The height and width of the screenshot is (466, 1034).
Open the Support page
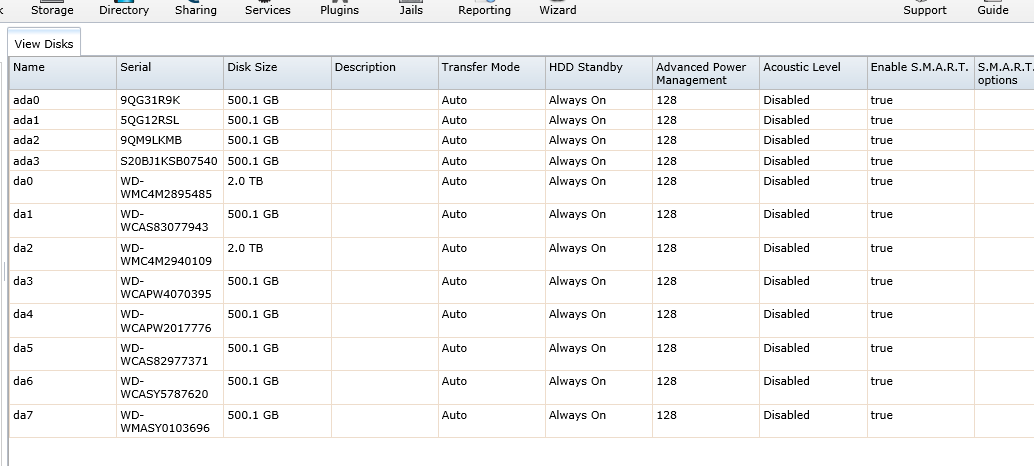coord(924,10)
